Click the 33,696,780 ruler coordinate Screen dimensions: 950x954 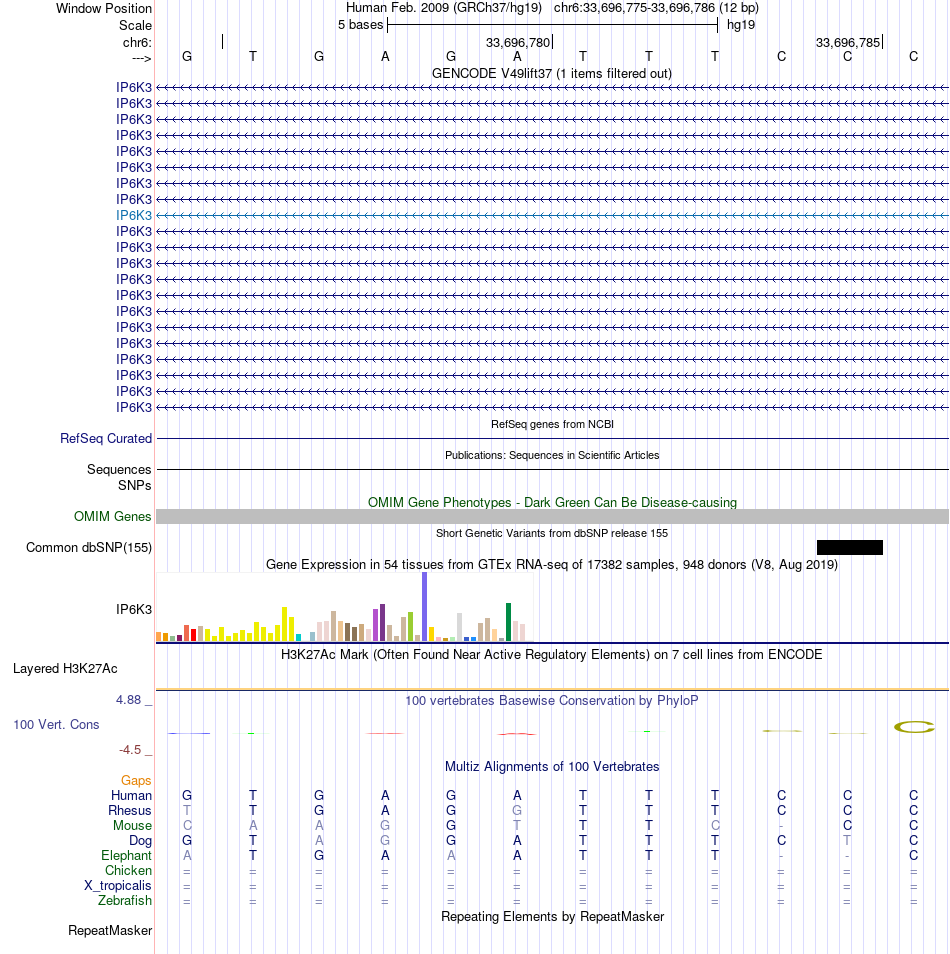point(517,43)
